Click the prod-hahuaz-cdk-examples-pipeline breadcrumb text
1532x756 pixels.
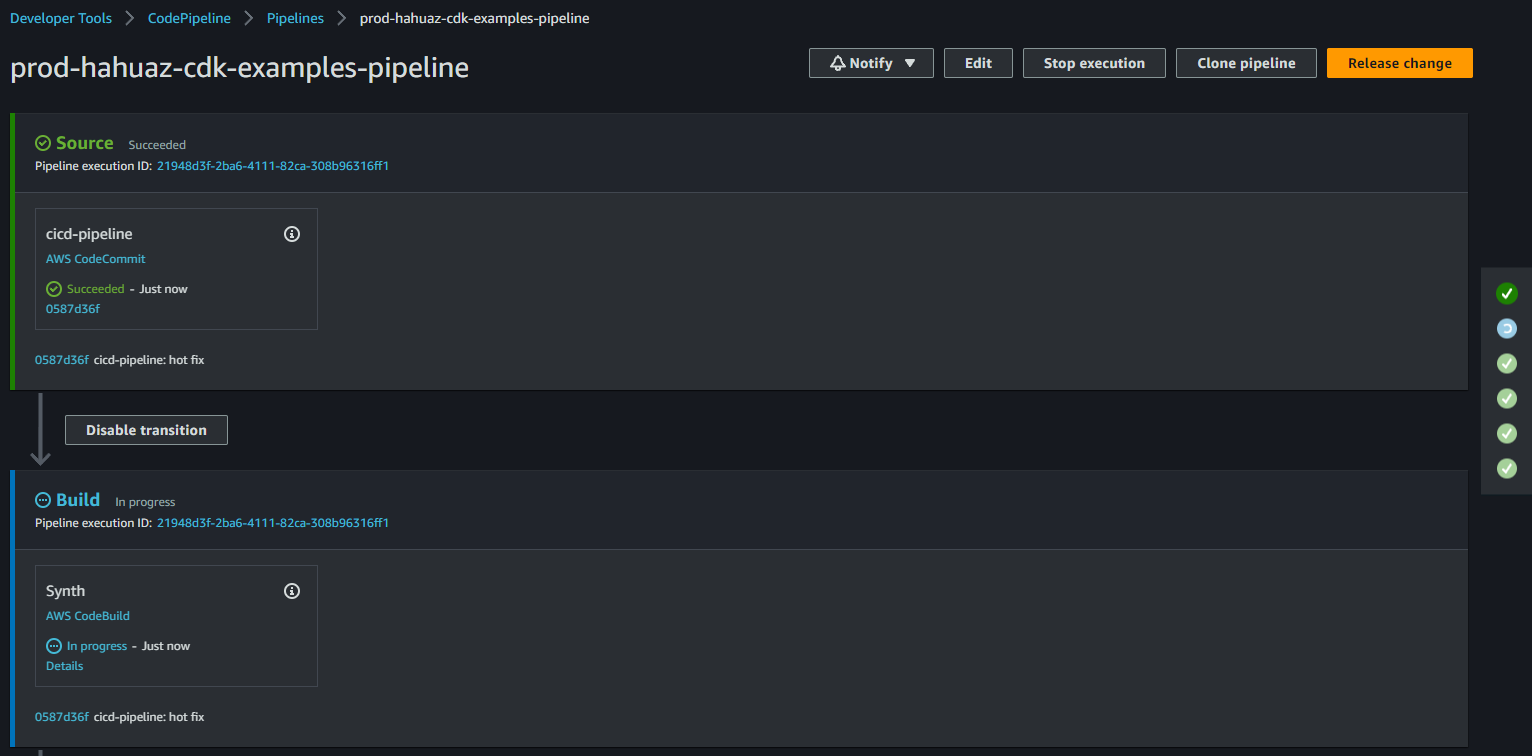[x=474, y=19]
